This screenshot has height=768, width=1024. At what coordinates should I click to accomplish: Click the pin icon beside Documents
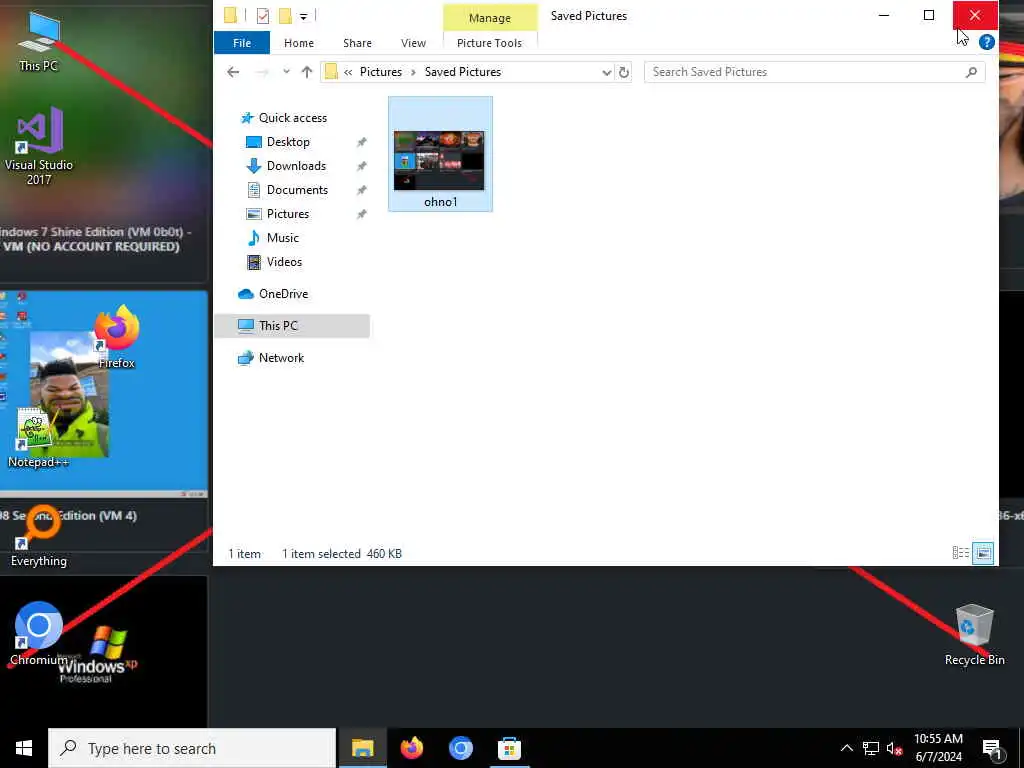click(361, 191)
